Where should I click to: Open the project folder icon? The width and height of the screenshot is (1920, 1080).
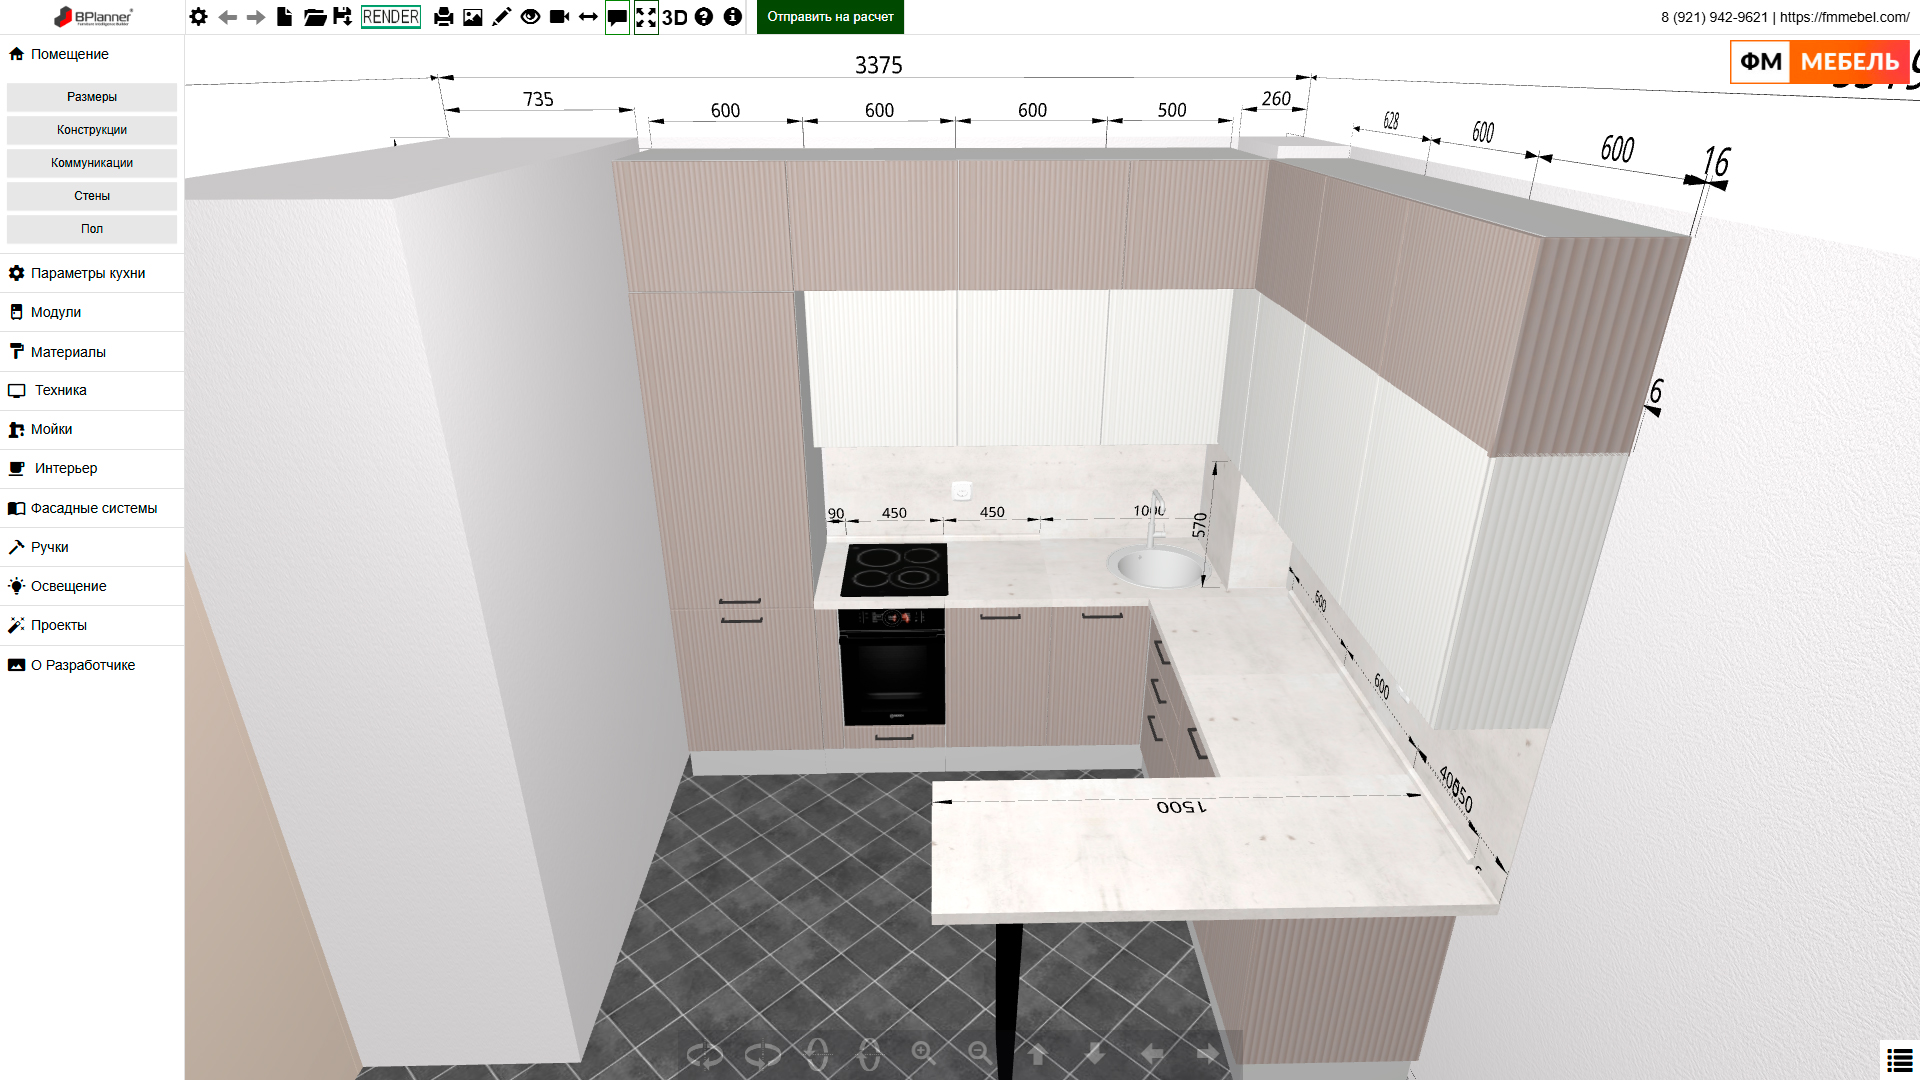point(314,17)
